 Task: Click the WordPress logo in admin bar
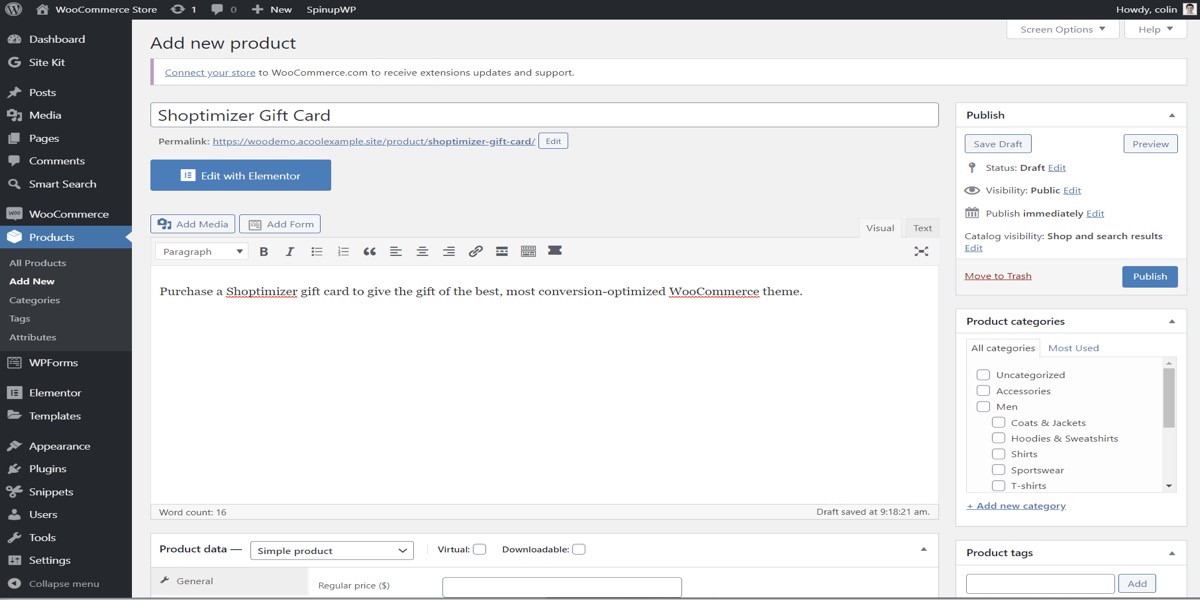pyautogui.click(x=14, y=9)
